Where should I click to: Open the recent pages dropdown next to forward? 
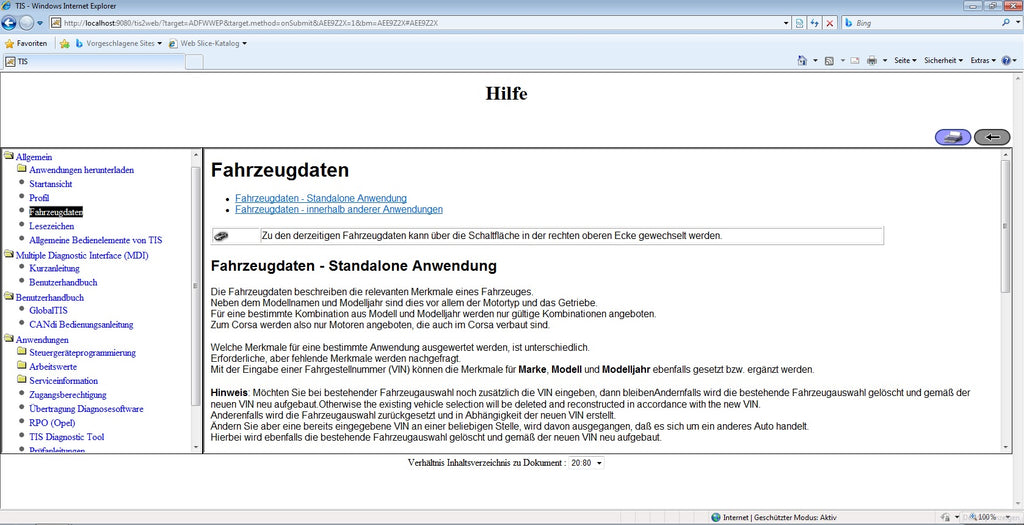point(40,23)
